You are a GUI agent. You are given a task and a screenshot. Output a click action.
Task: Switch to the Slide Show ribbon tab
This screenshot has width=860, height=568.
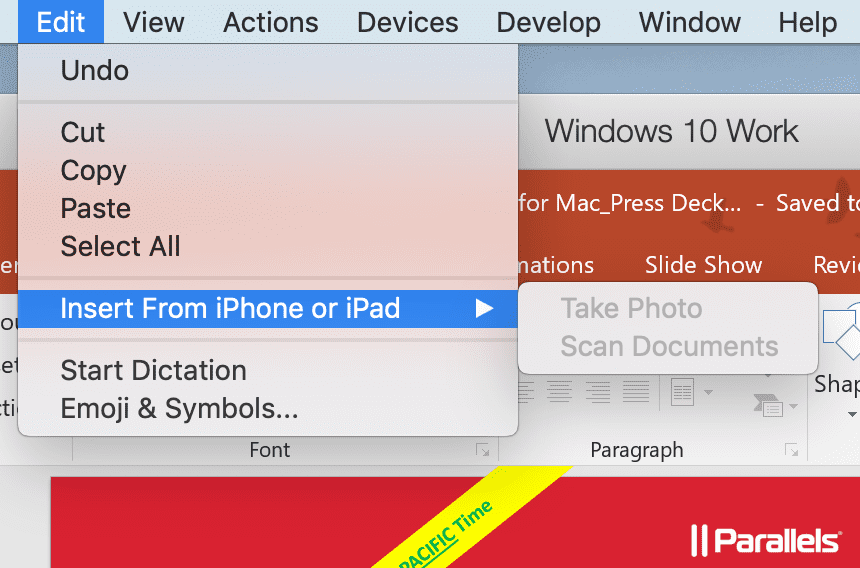click(x=703, y=265)
